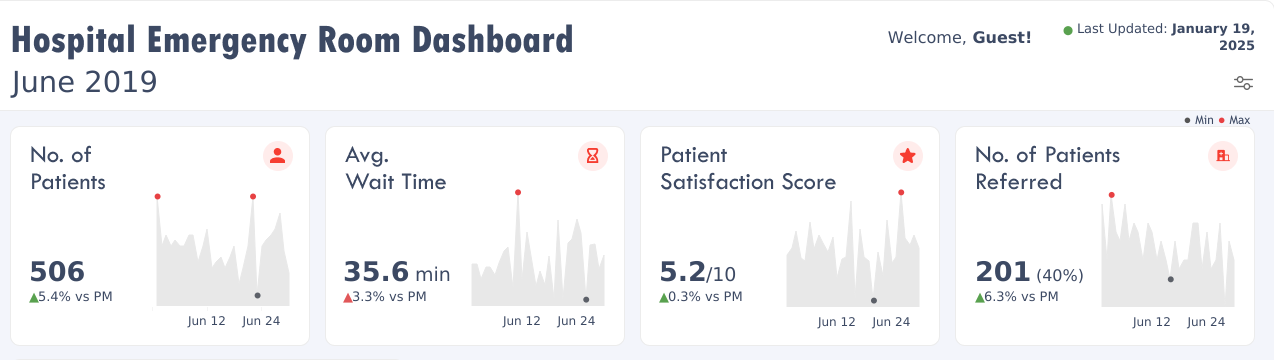Select the min point on Patients chart

coord(258,295)
